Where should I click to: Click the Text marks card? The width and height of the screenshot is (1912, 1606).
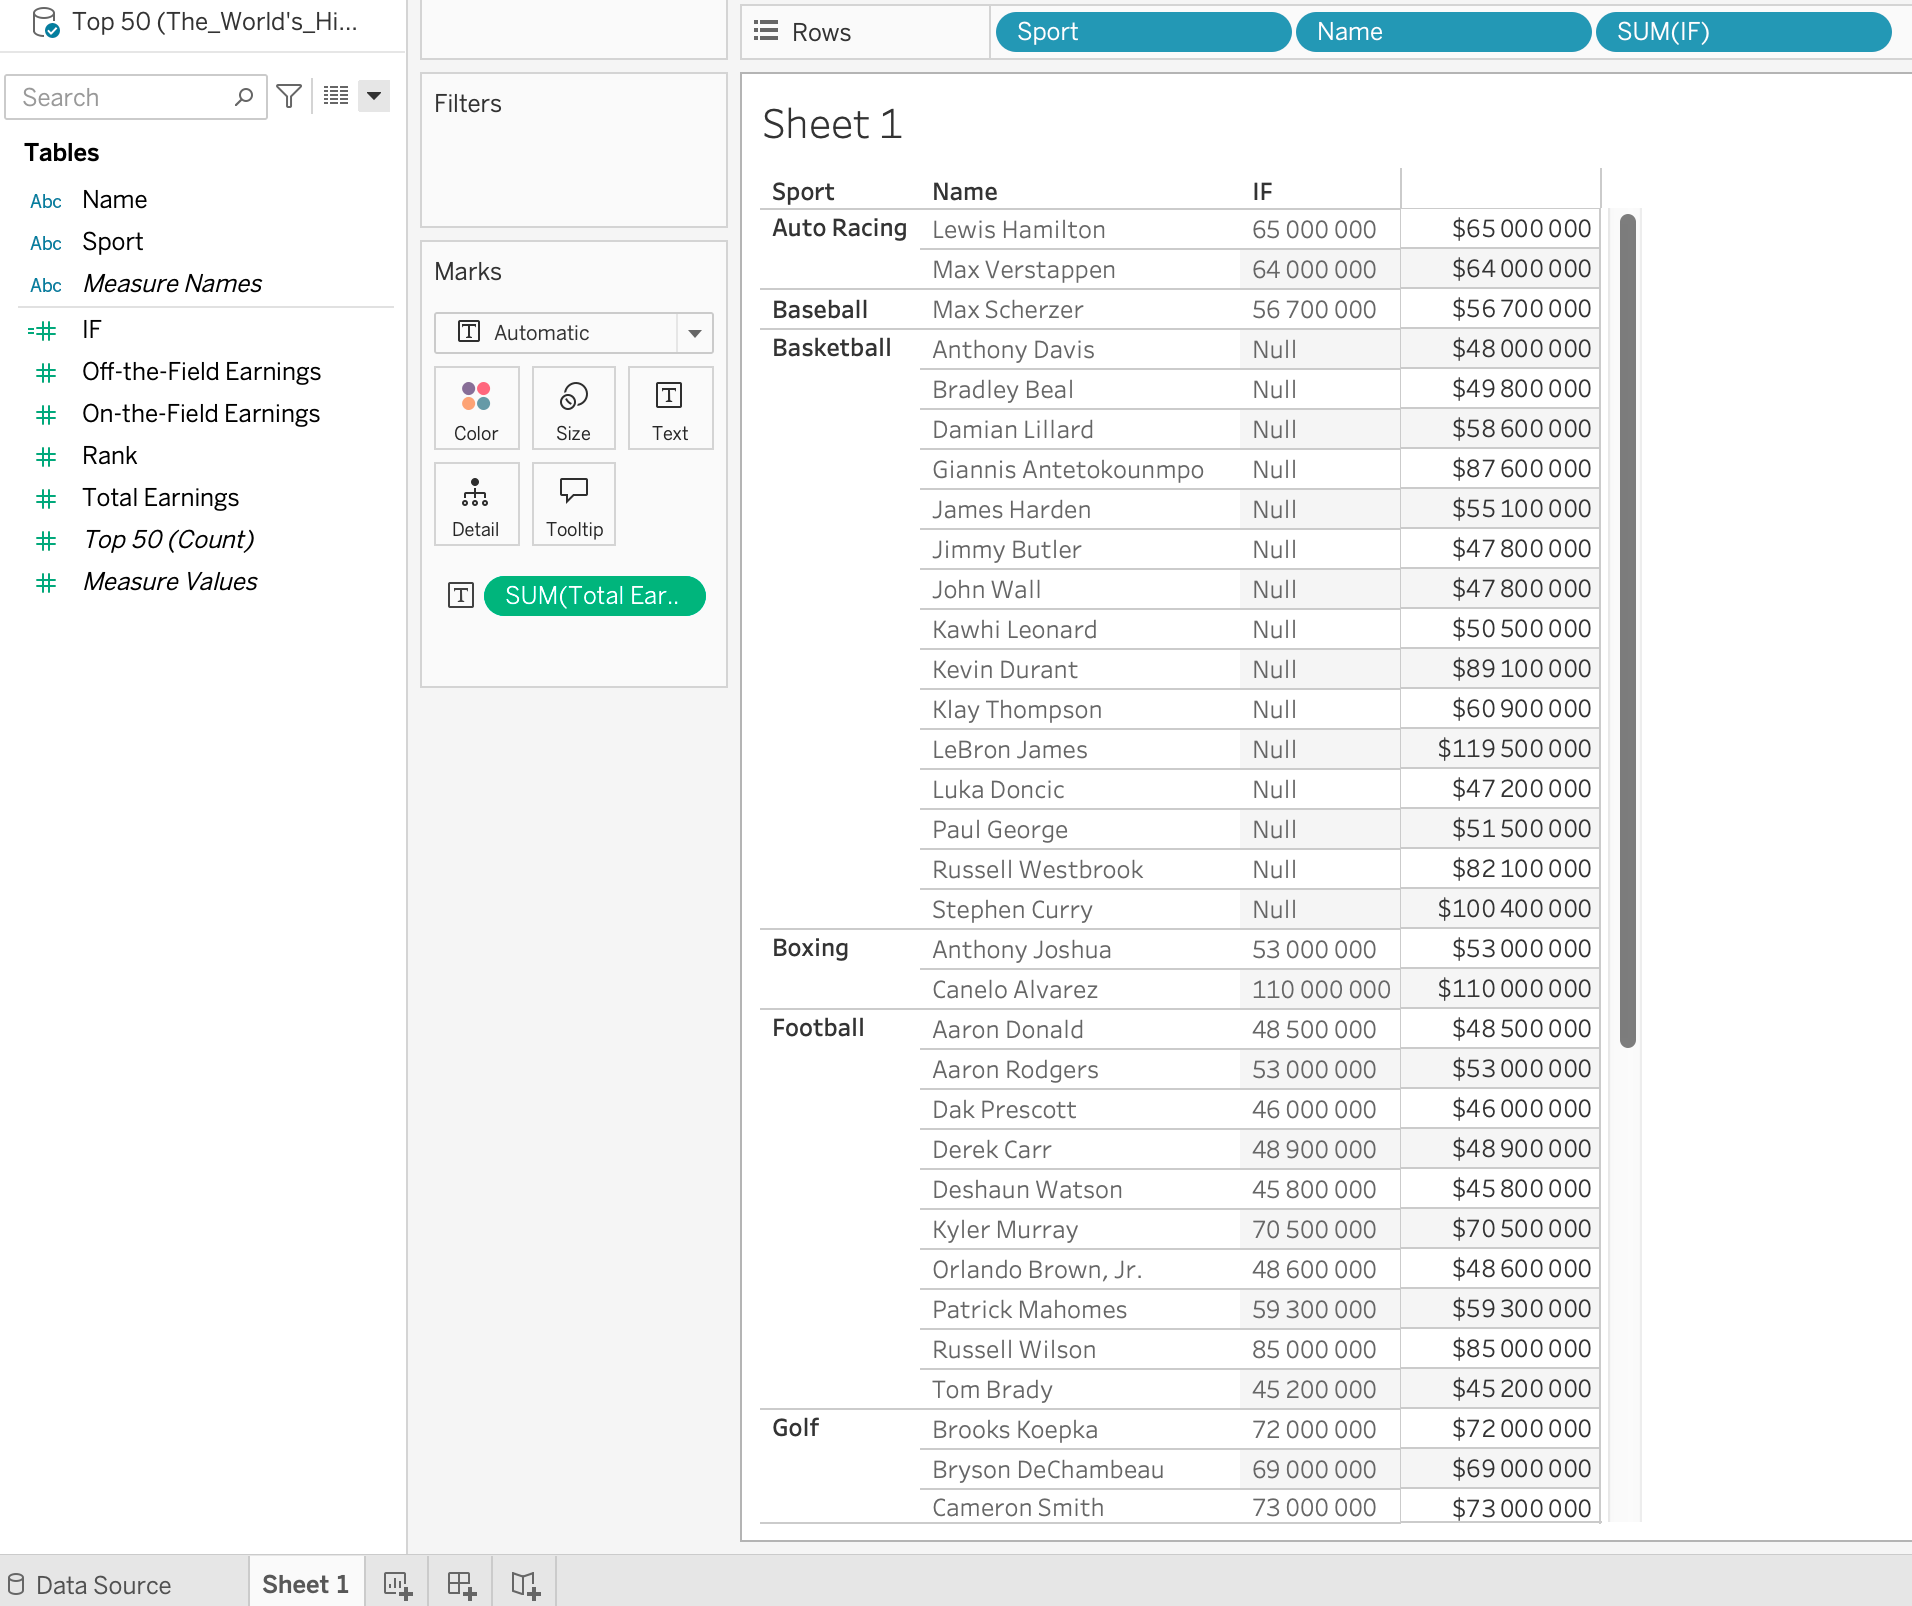pyautogui.click(x=669, y=408)
